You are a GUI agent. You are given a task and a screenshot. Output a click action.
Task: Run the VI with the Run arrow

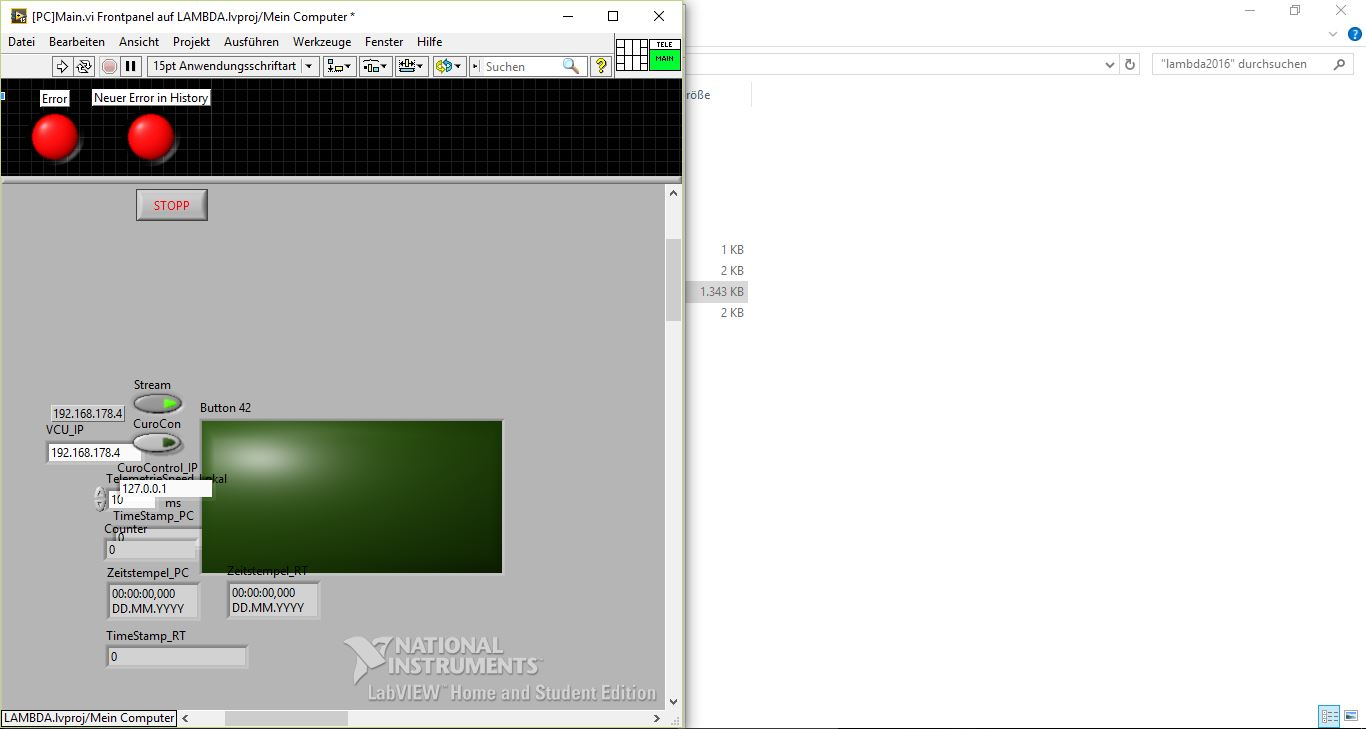[62, 66]
